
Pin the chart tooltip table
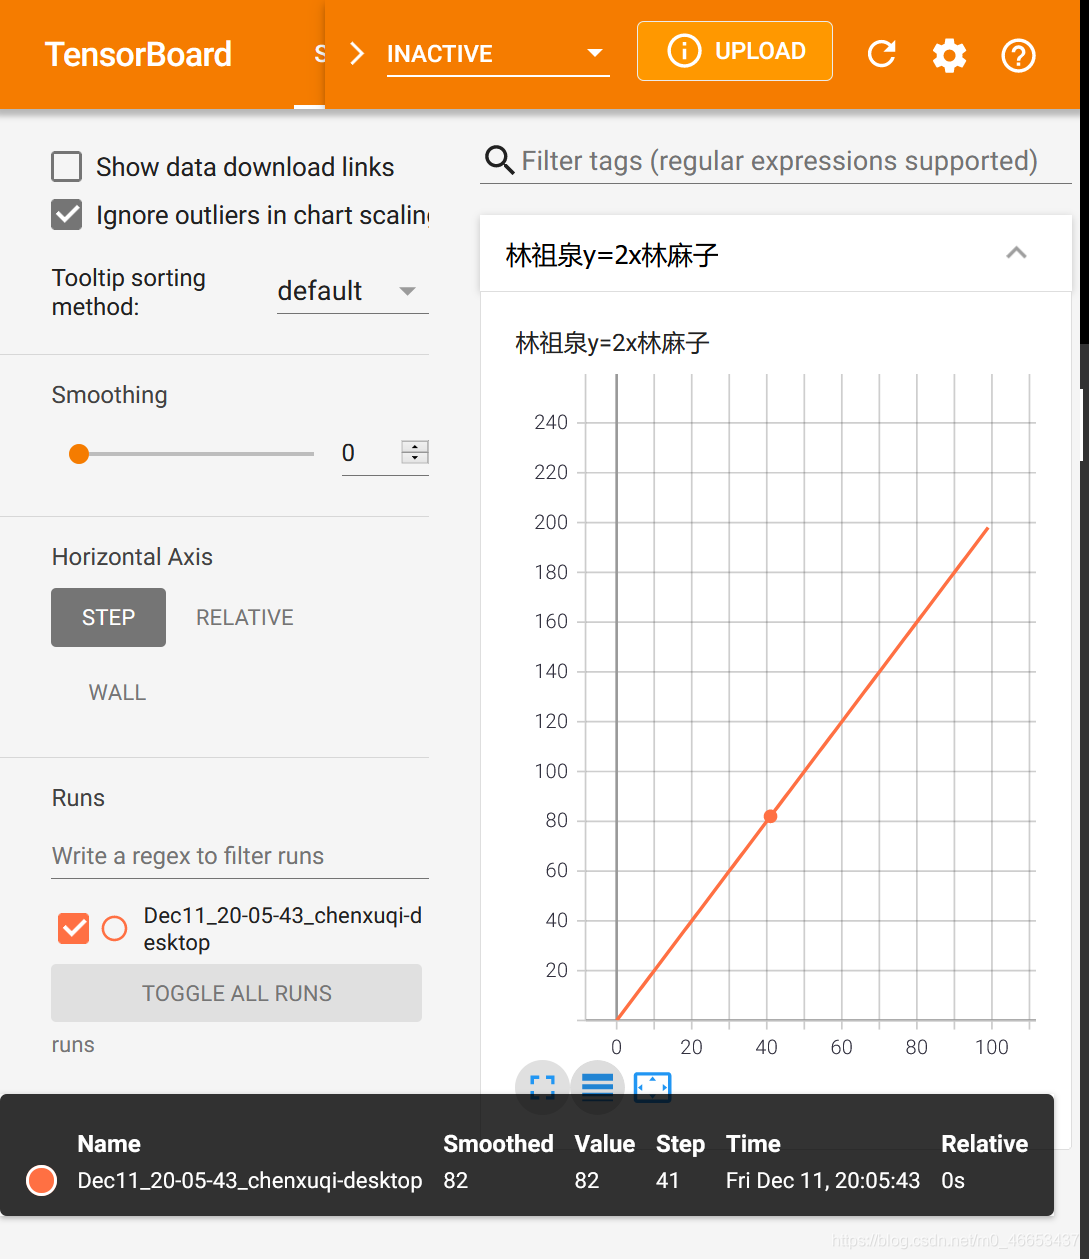[597, 1087]
